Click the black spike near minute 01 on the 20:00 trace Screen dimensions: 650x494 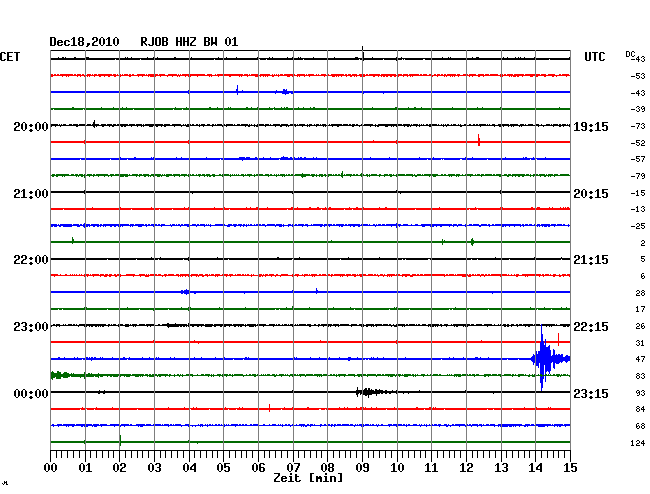pyautogui.click(x=94, y=124)
